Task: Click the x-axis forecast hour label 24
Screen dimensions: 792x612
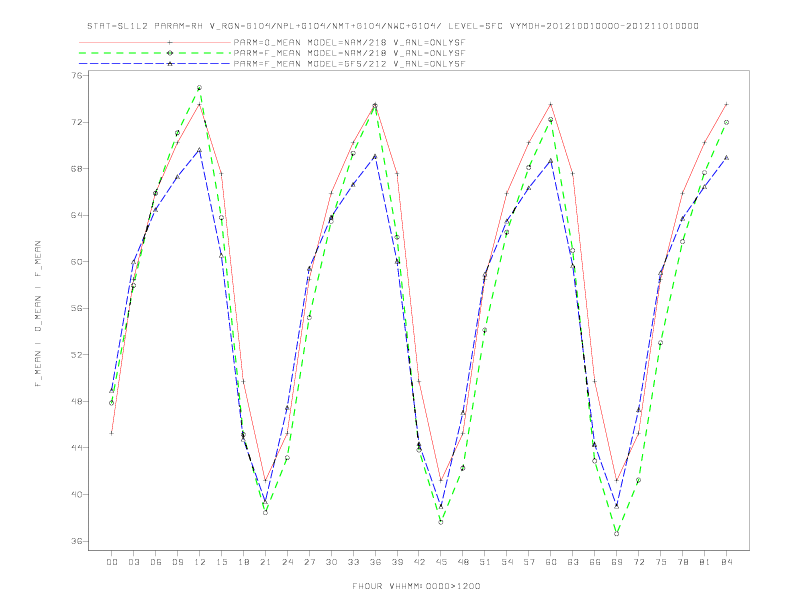Action: (x=287, y=562)
